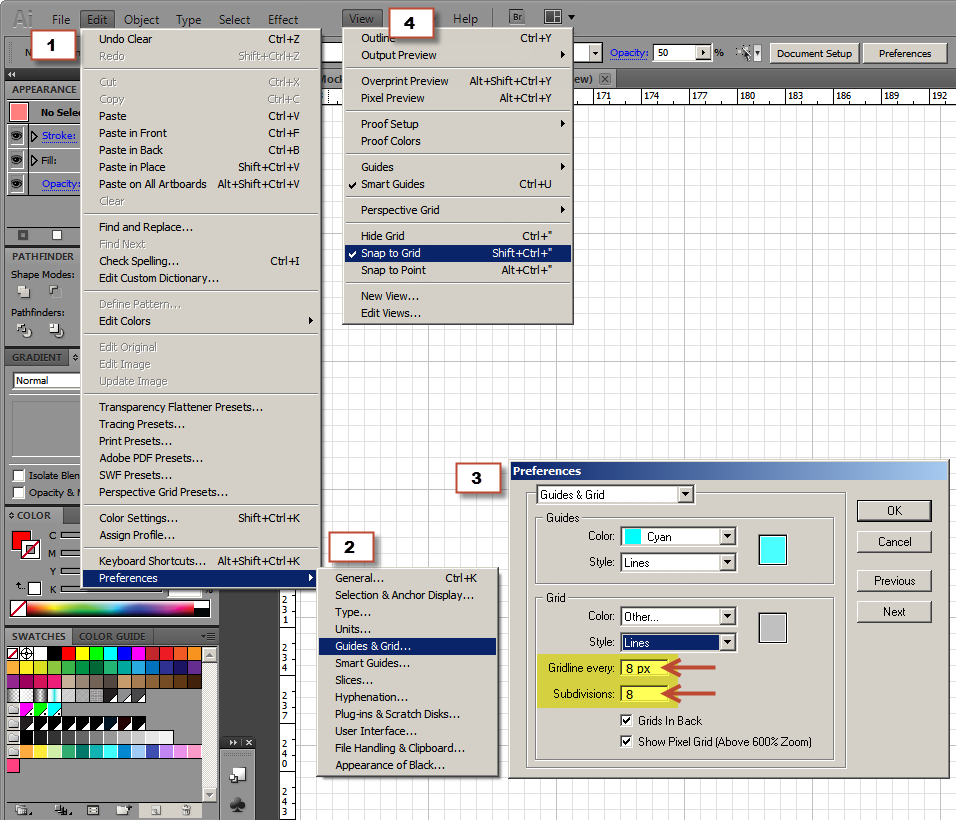Screen dimensions: 956x820
Task: Expand the Stroke row triangle in Appearance
Action: point(34,135)
